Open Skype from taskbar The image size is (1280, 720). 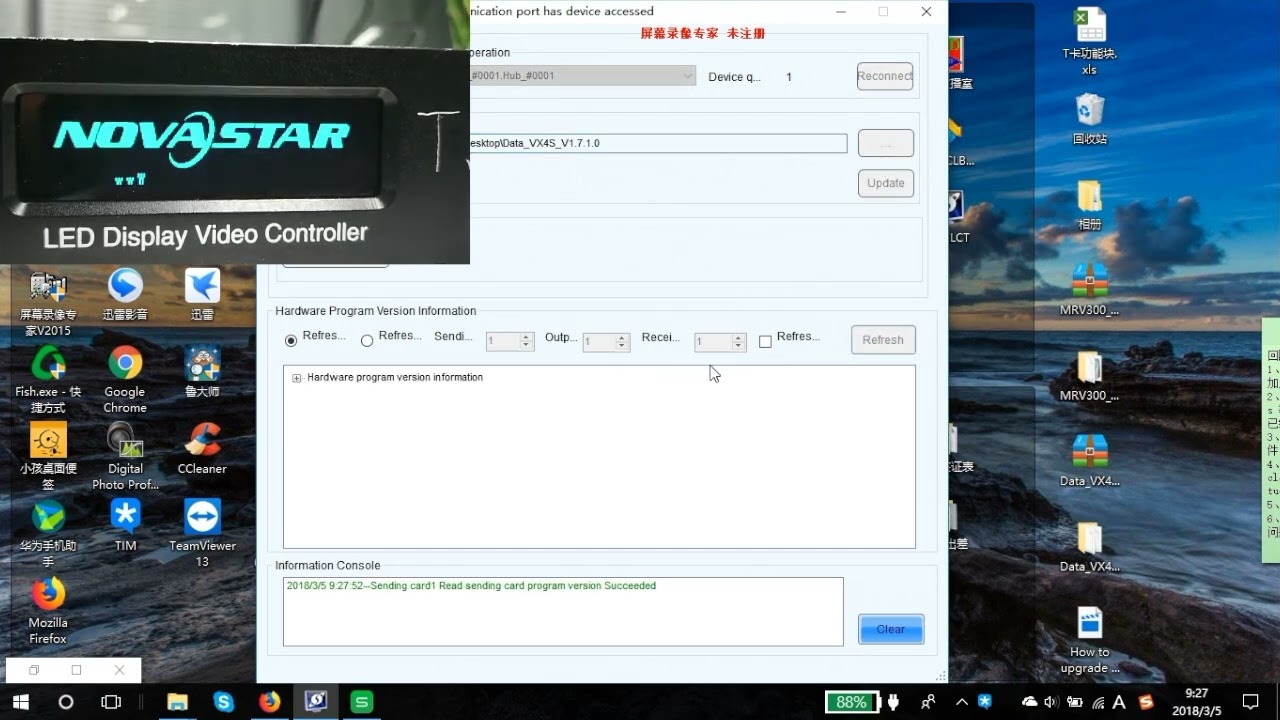pos(223,702)
